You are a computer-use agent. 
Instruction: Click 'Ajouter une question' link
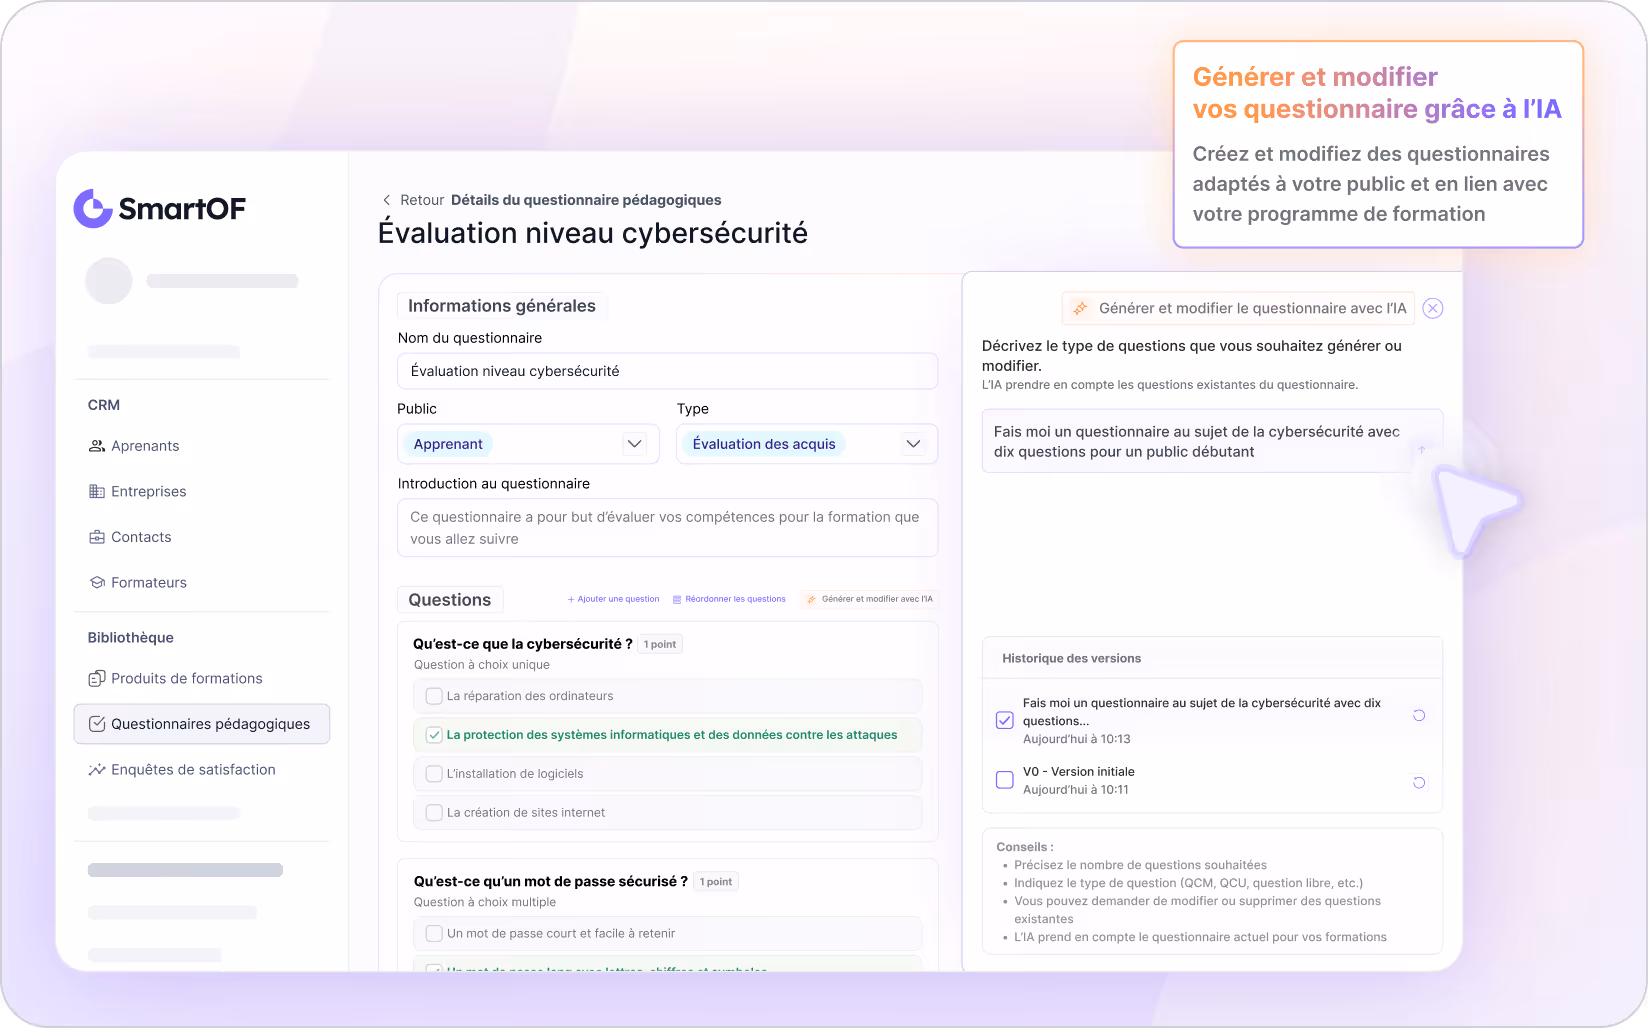pos(613,598)
